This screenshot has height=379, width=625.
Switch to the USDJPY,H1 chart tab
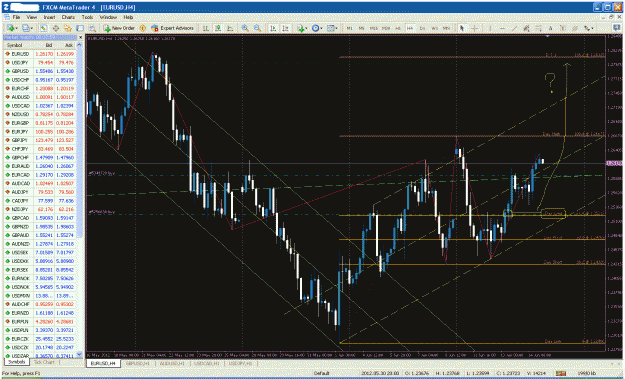240,363
